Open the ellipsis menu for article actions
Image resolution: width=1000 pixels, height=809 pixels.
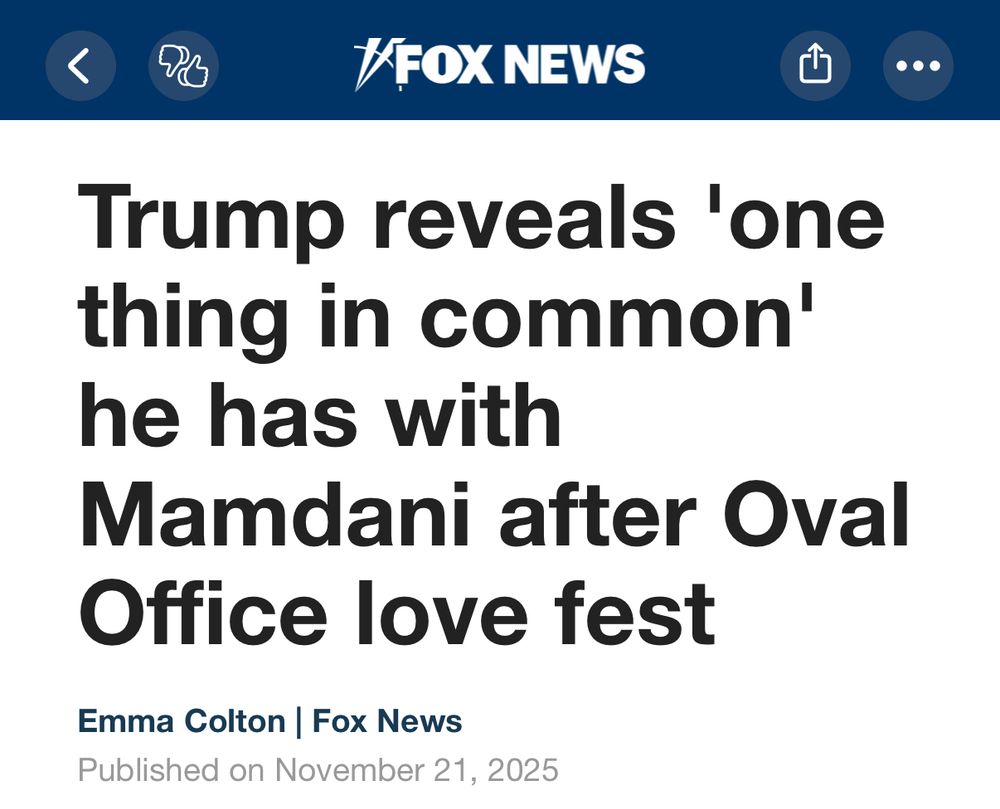click(x=917, y=65)
